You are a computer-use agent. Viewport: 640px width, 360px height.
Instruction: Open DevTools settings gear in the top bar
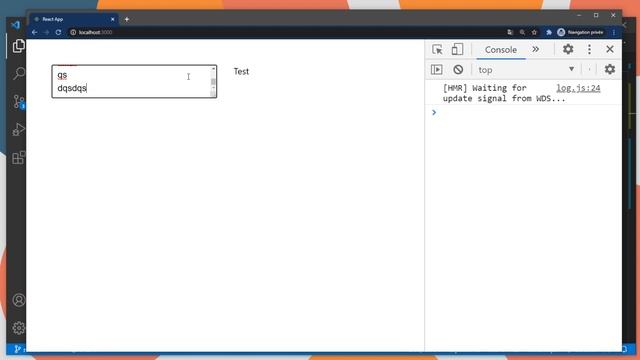[x=568, y=49]
